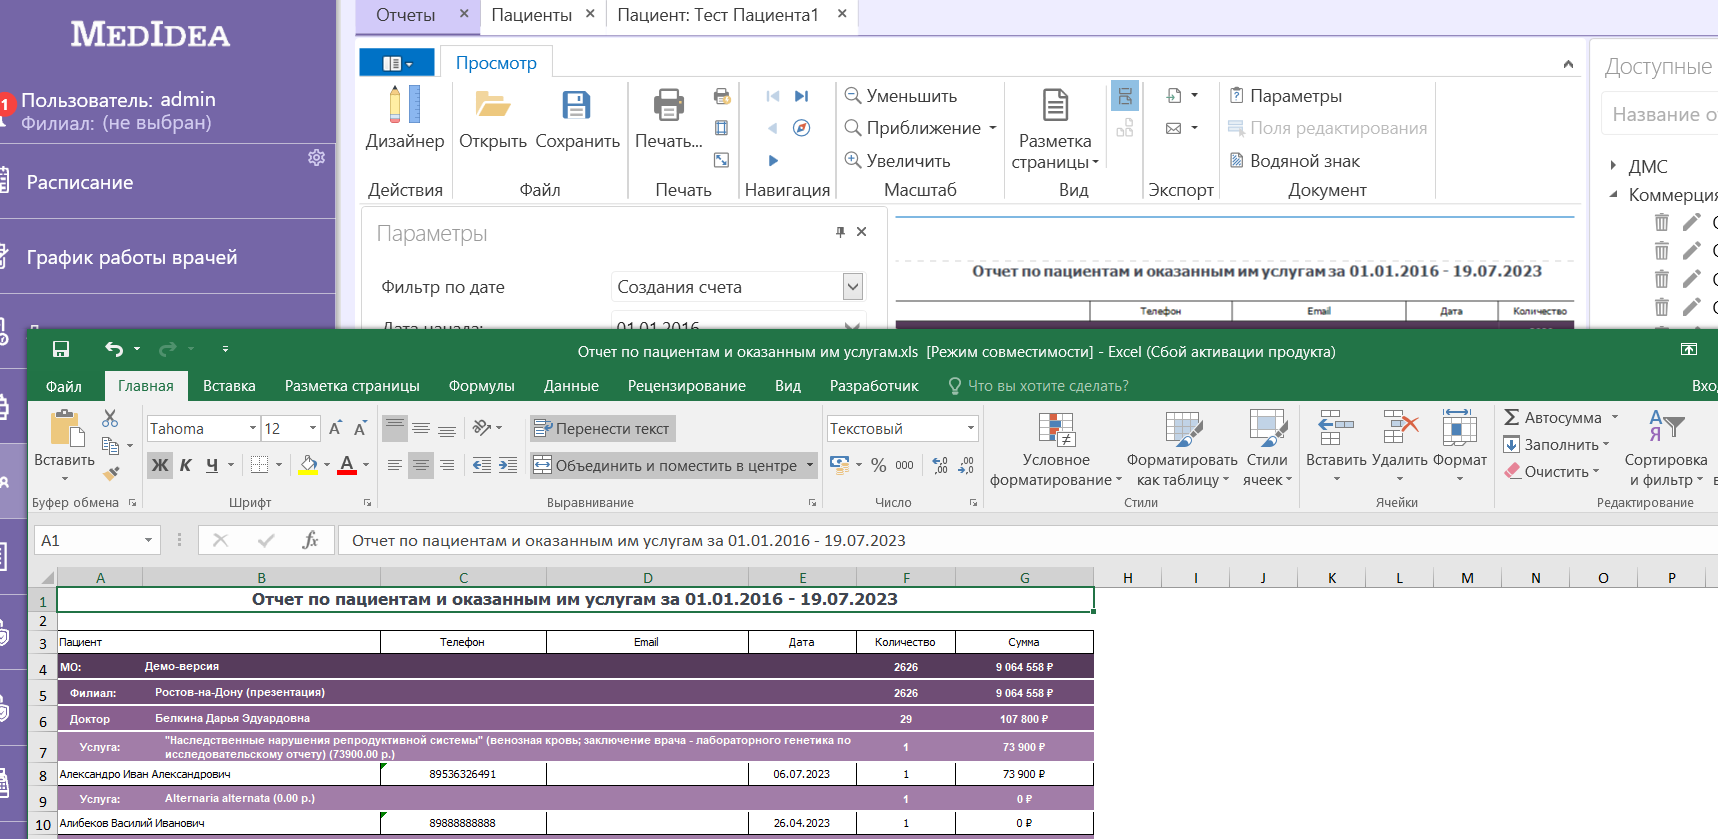Click Увеличить zoom in in viewer

[x=897, y=160]
